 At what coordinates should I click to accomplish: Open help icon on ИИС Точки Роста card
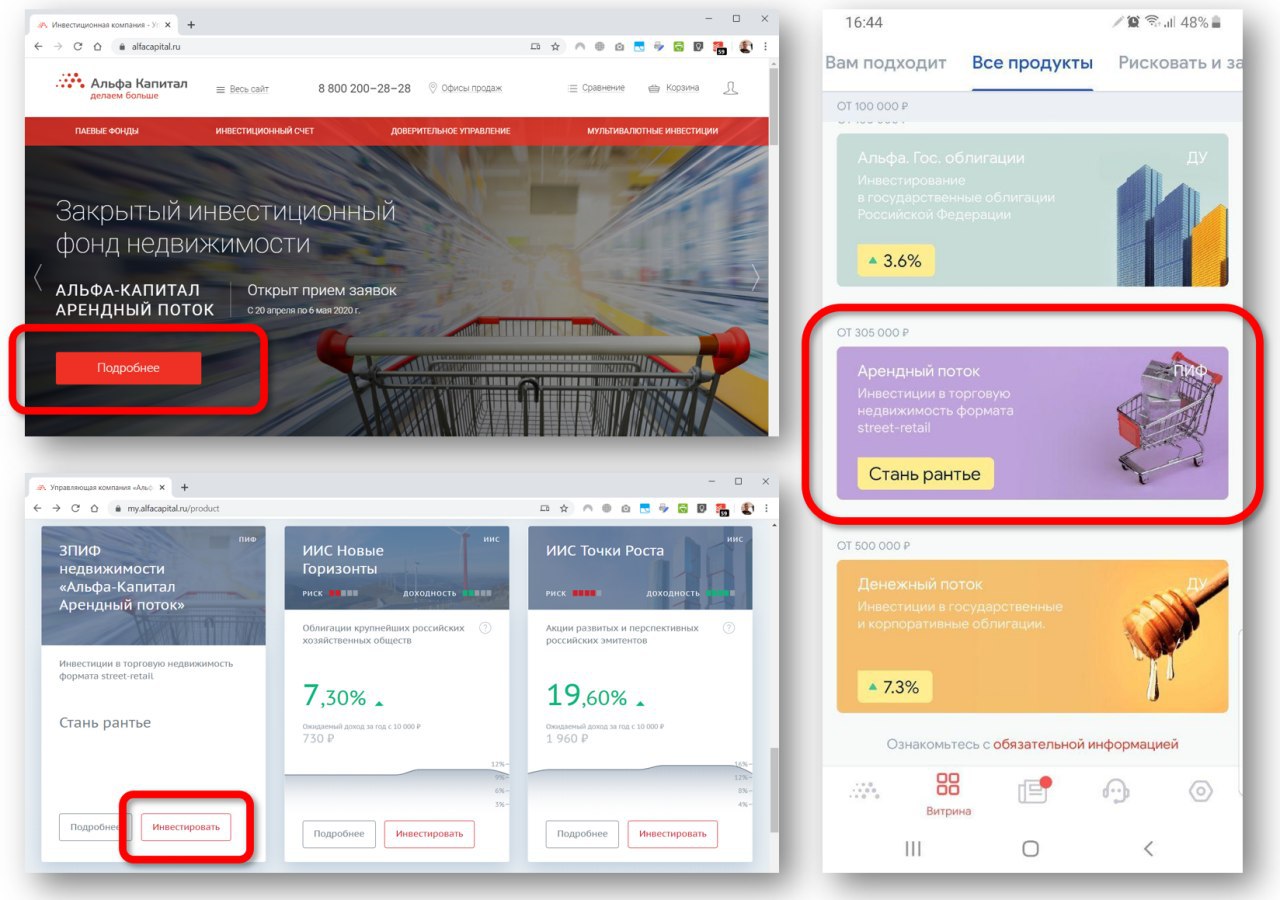(728, 628)
